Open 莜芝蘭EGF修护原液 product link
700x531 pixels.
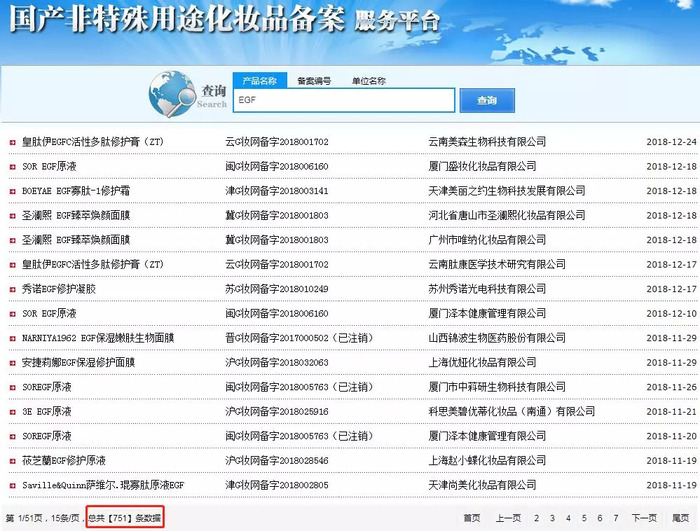coord(64,461)
